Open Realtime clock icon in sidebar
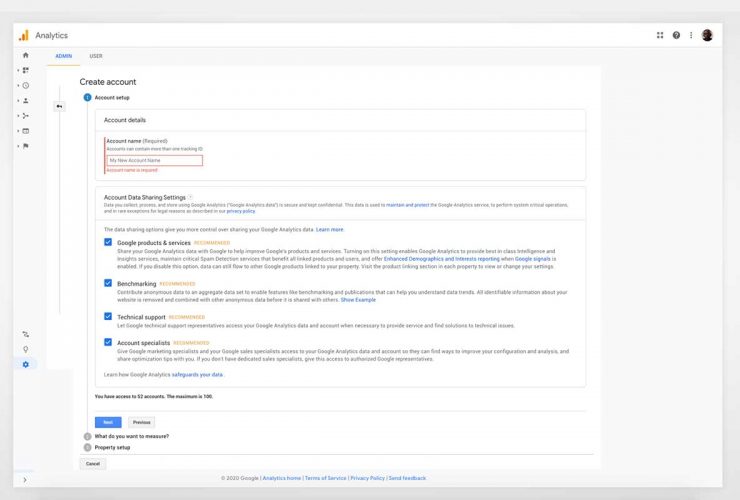The image size is (740, 500). click(25, 85)
